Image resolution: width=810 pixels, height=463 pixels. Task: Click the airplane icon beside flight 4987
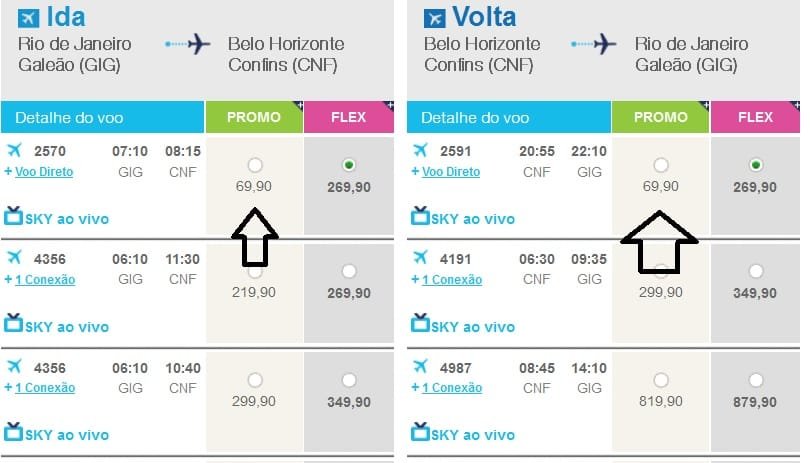click(x=420, y=366)
